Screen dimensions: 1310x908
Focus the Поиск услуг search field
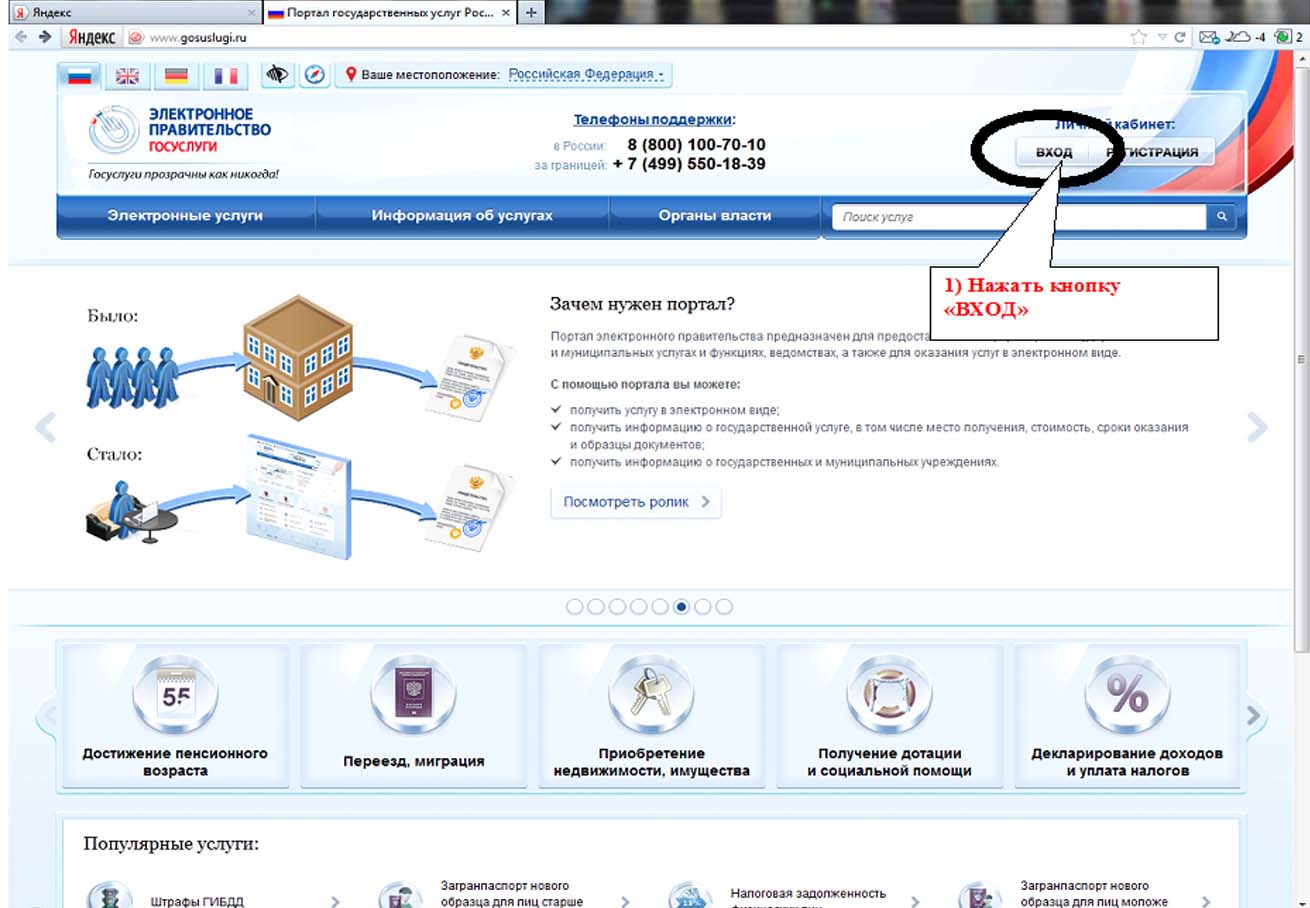pyautogui.click(x=1020, y=217)
